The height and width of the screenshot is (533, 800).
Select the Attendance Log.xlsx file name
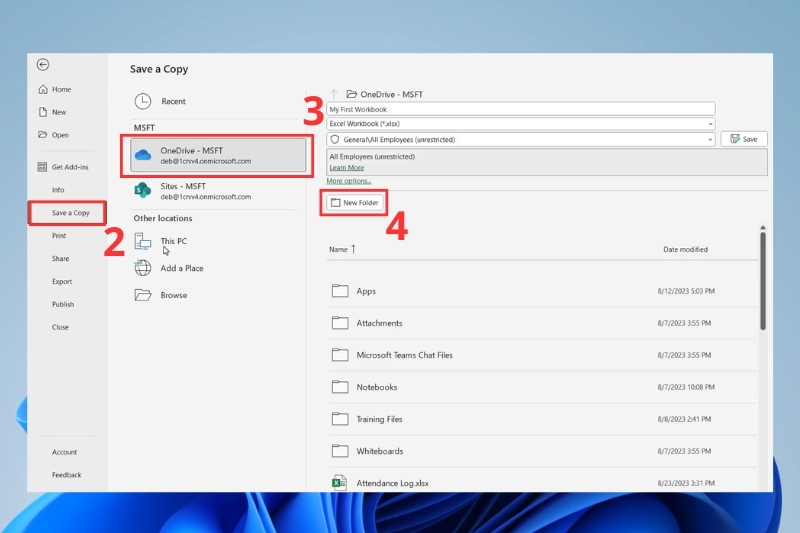coord(392,483)
